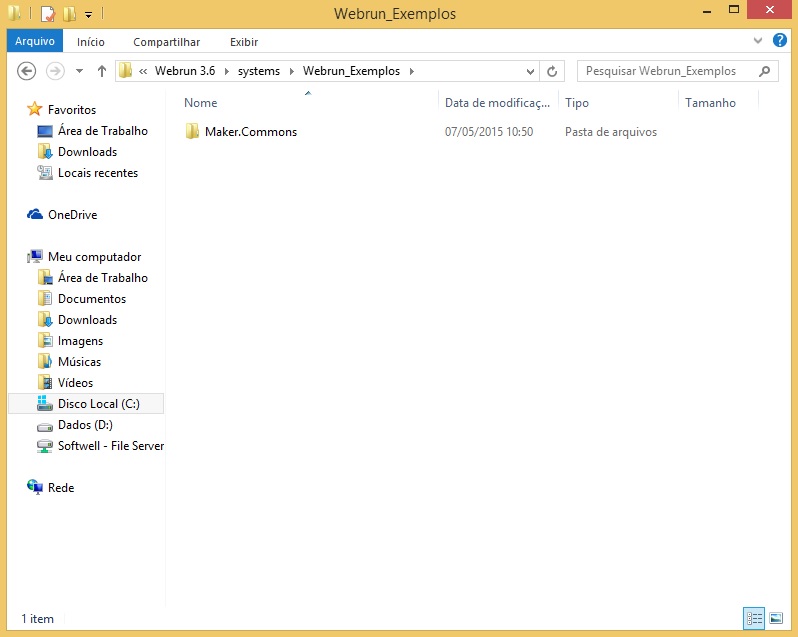Switch to the Exibir ribbon tab
The height and width of the screenshot is (637, 798).
click(x=243, y=42)
